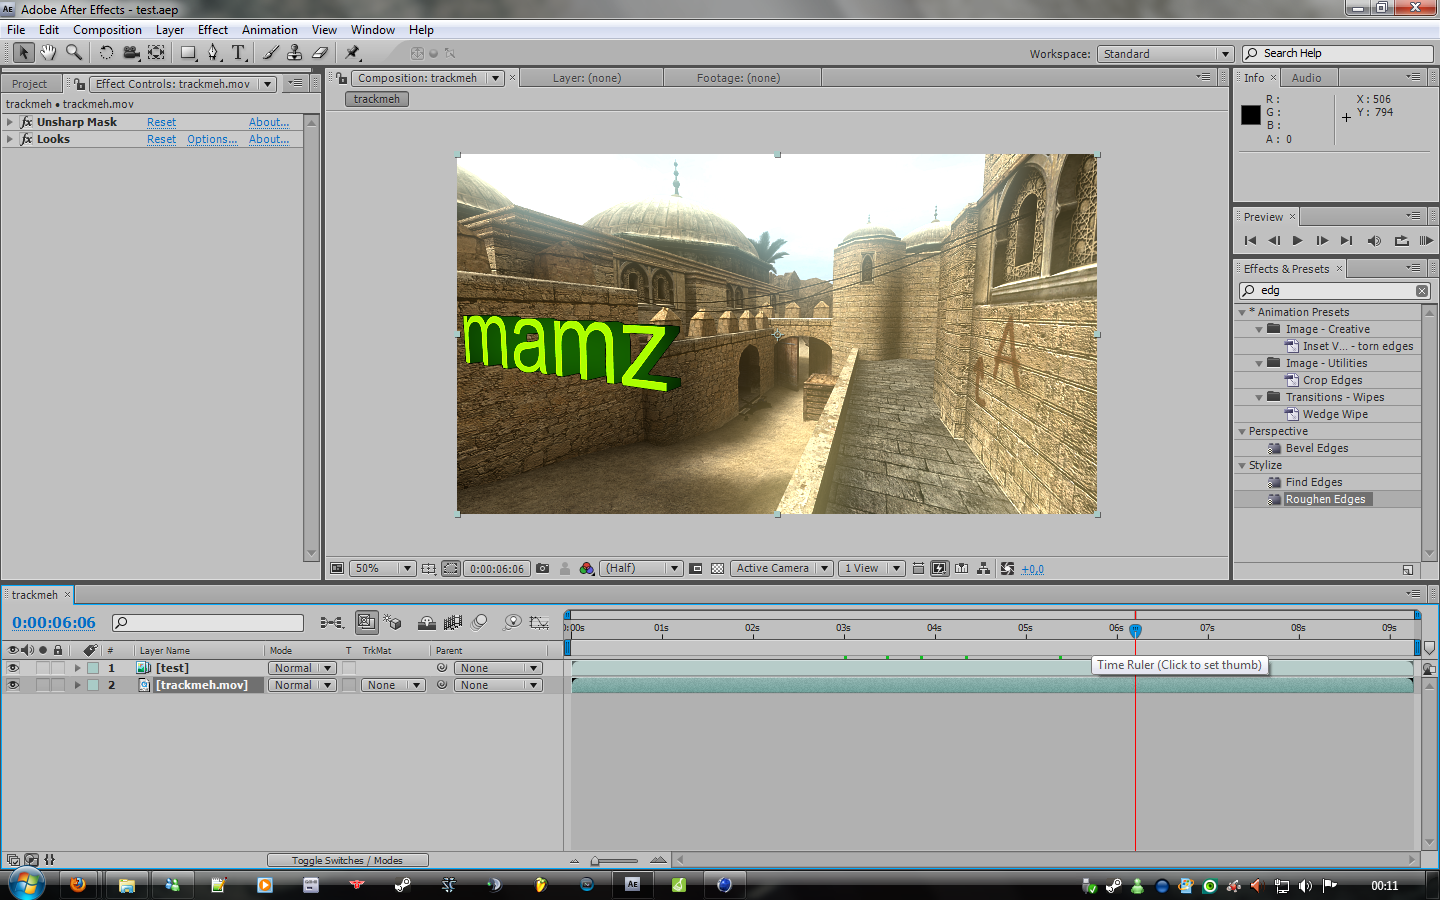Viewport: 1440px width, 900px height.
Task: Clear the effects search field
Action: pyautogui.click(x=1422, y=290)
